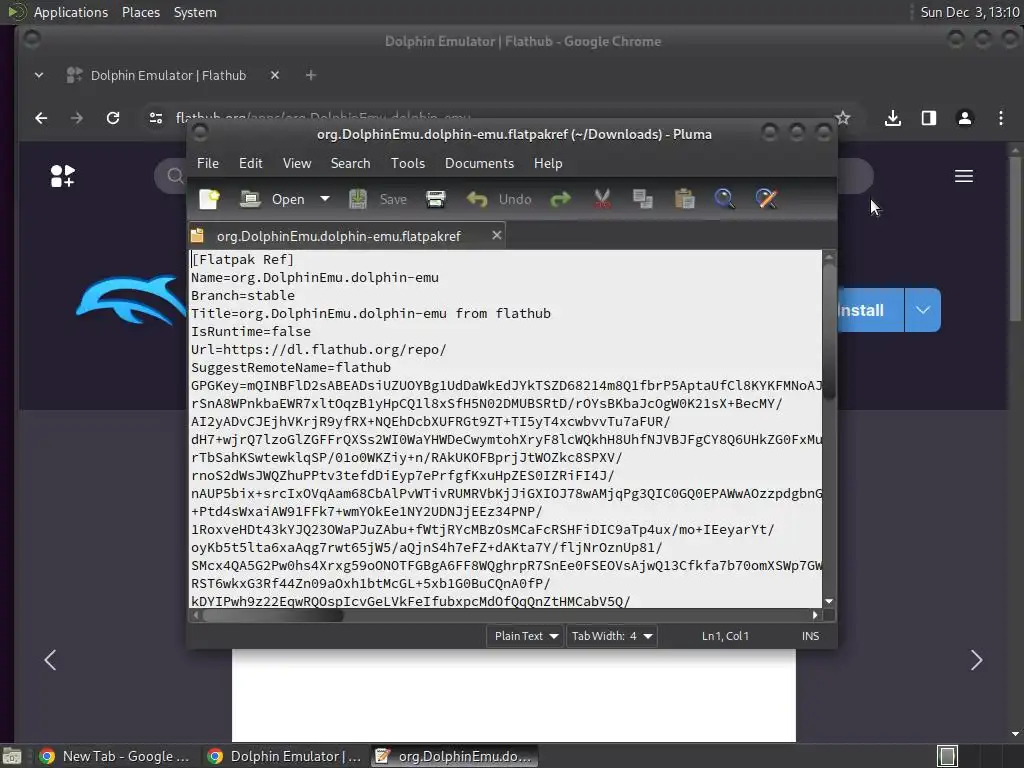The height and width of the screenshot is (768, 1024).
Task: Open the Help menu in Pluma
Action: pos(548,163)
